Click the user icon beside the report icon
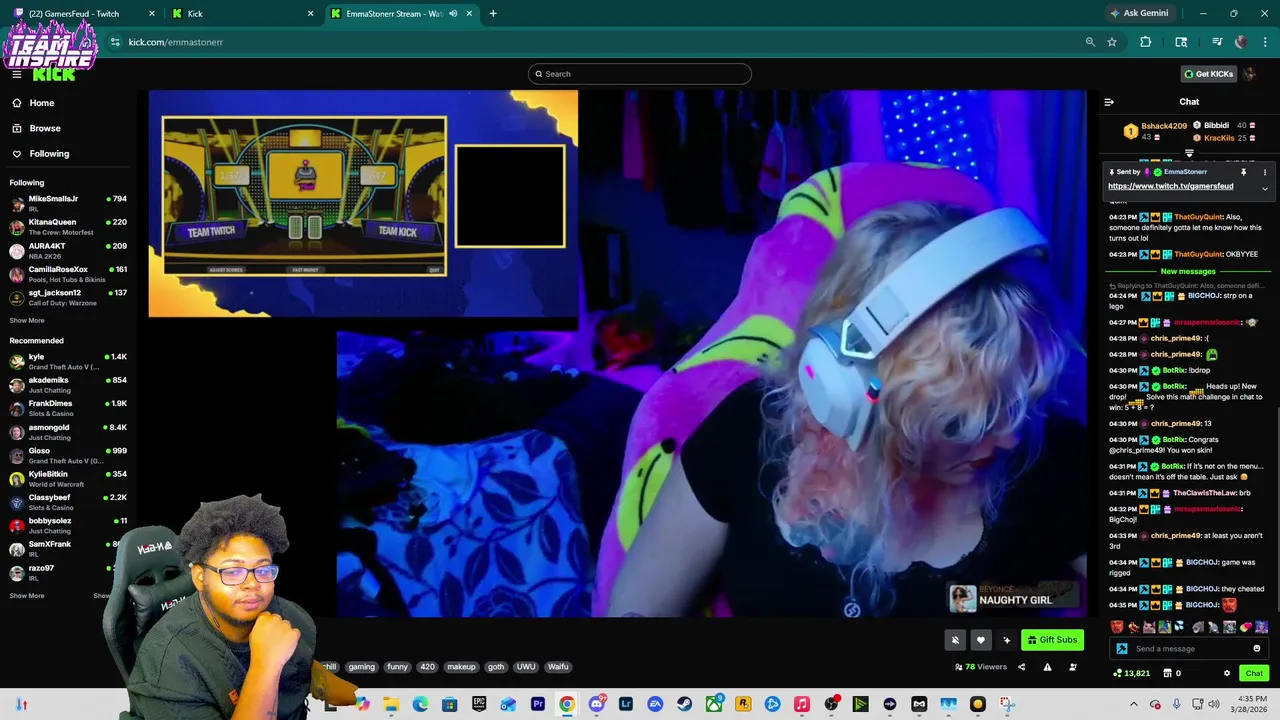This screenshot has width=1280, height=720. [1073, 667]
